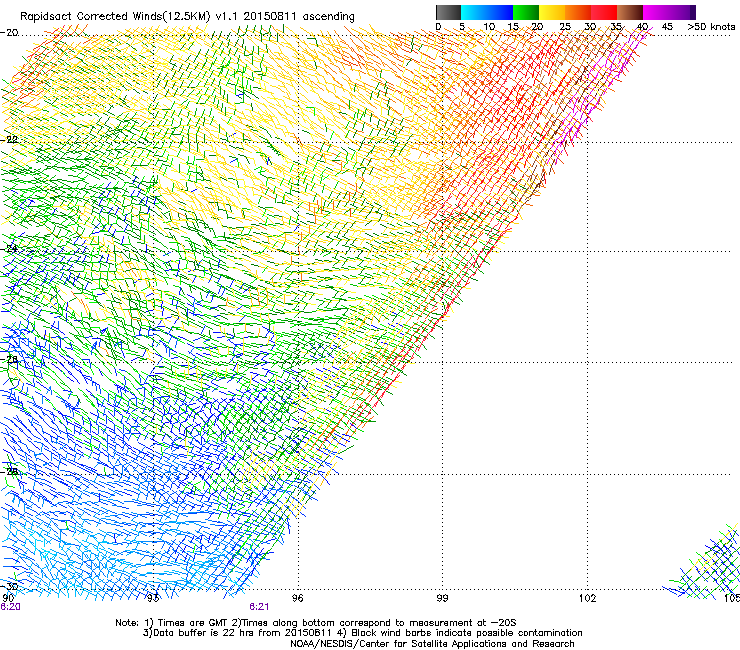Click the '102' longitude axis label
This screenshot has height=650, width=740.
click(x=588, y=598)
